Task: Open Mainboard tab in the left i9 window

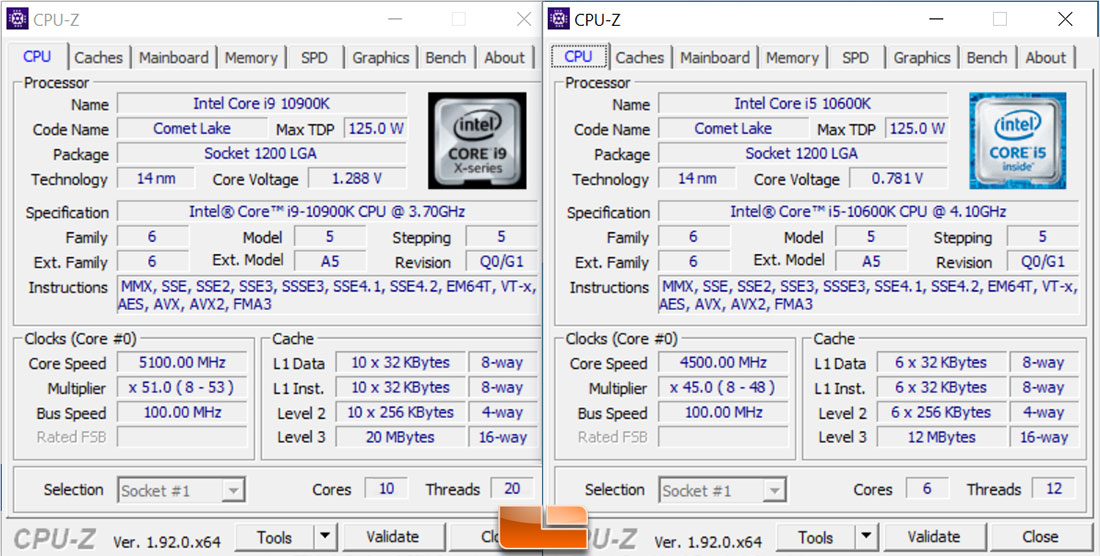Action: click(173, 57)
